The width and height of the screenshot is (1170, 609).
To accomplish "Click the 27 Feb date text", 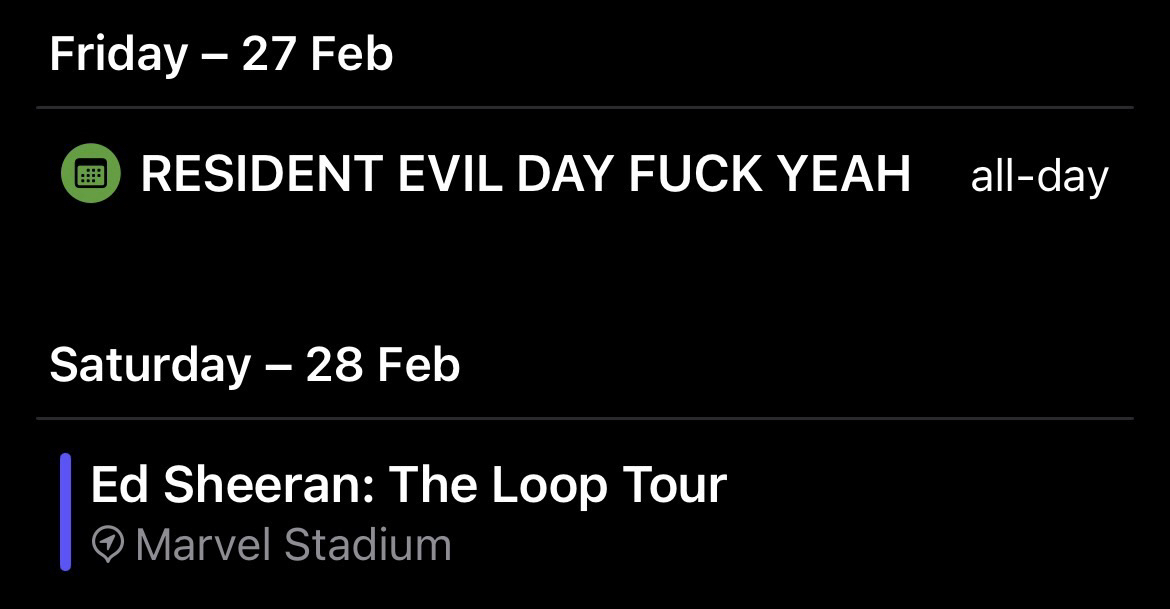I will click(x=317, y=53).
